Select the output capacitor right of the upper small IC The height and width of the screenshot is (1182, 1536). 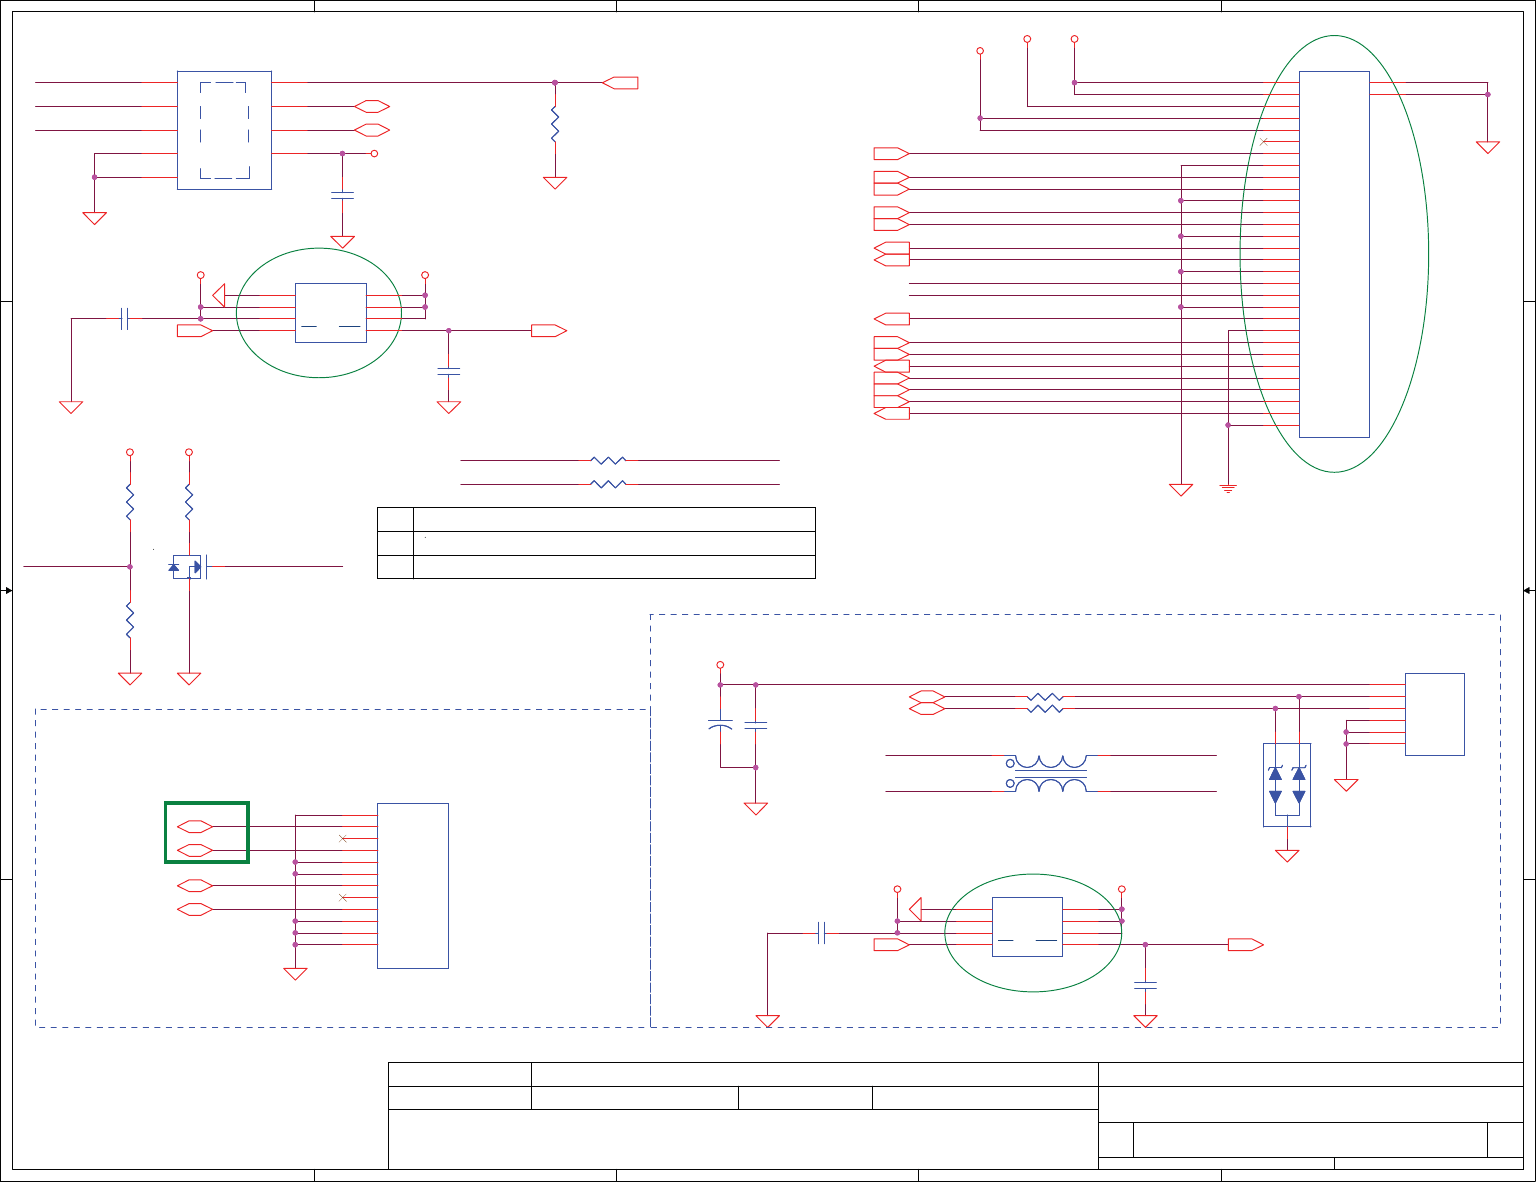coord(449,371)
